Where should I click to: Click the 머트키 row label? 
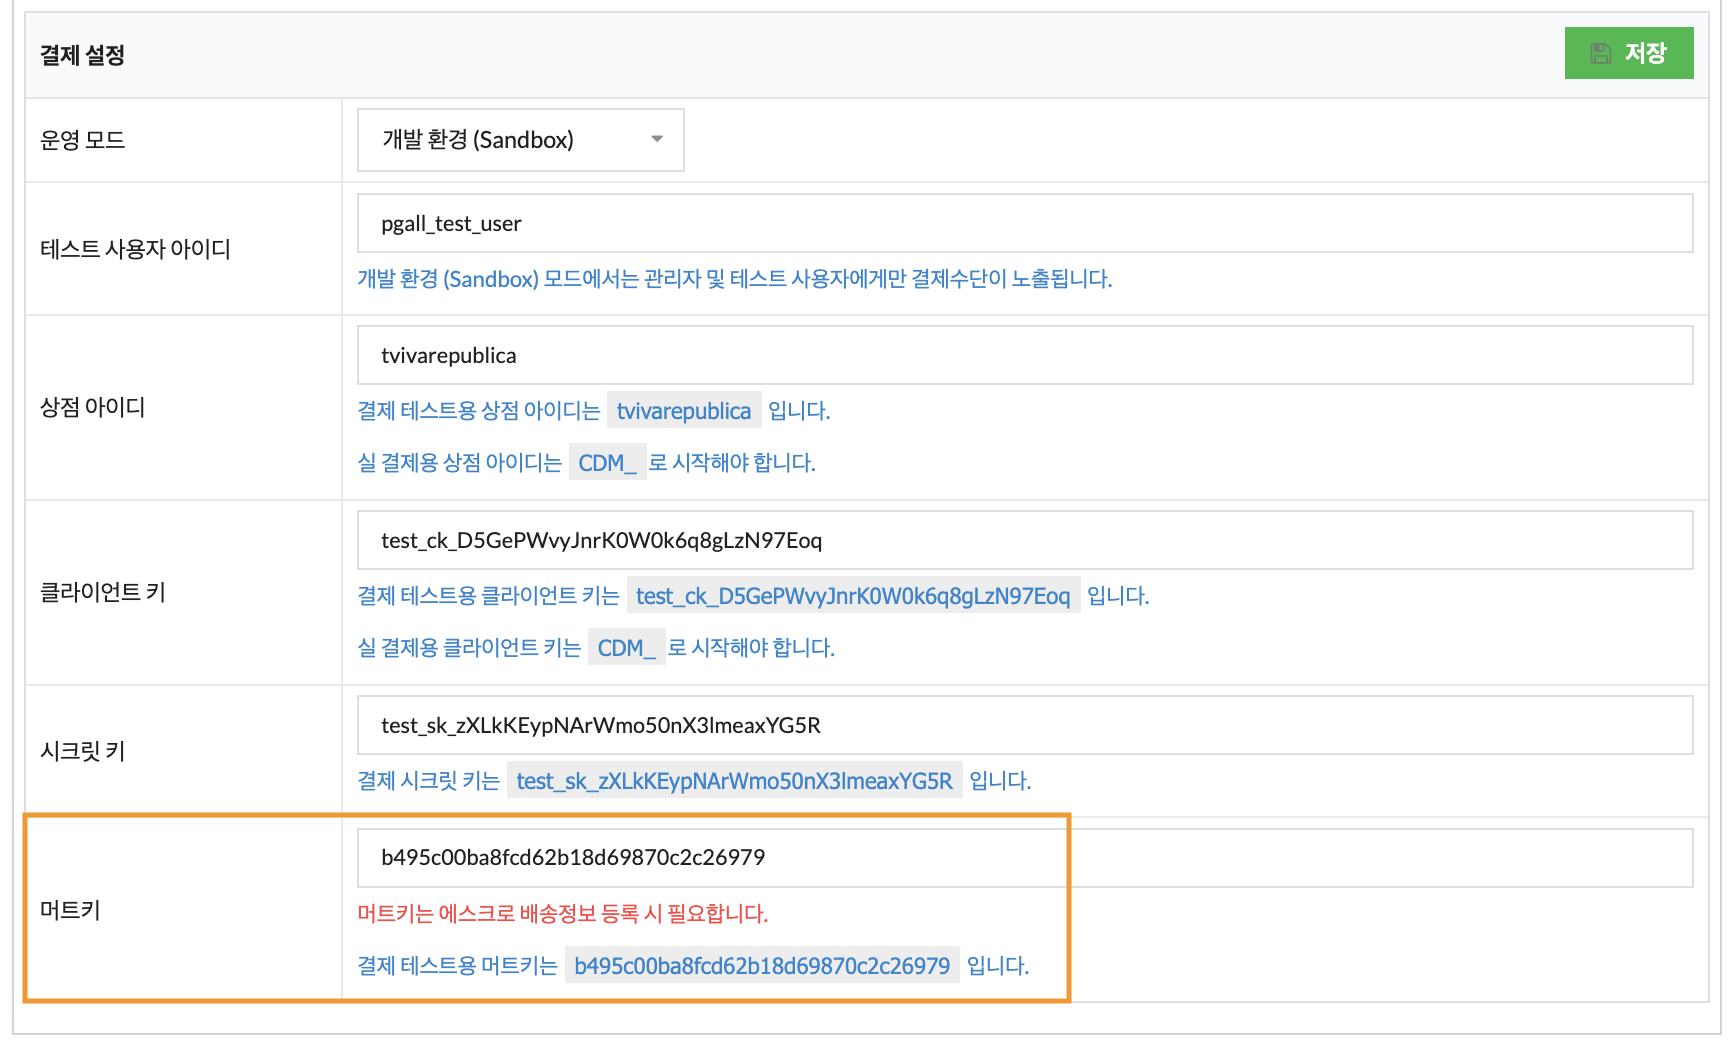[x=70, y=910]
